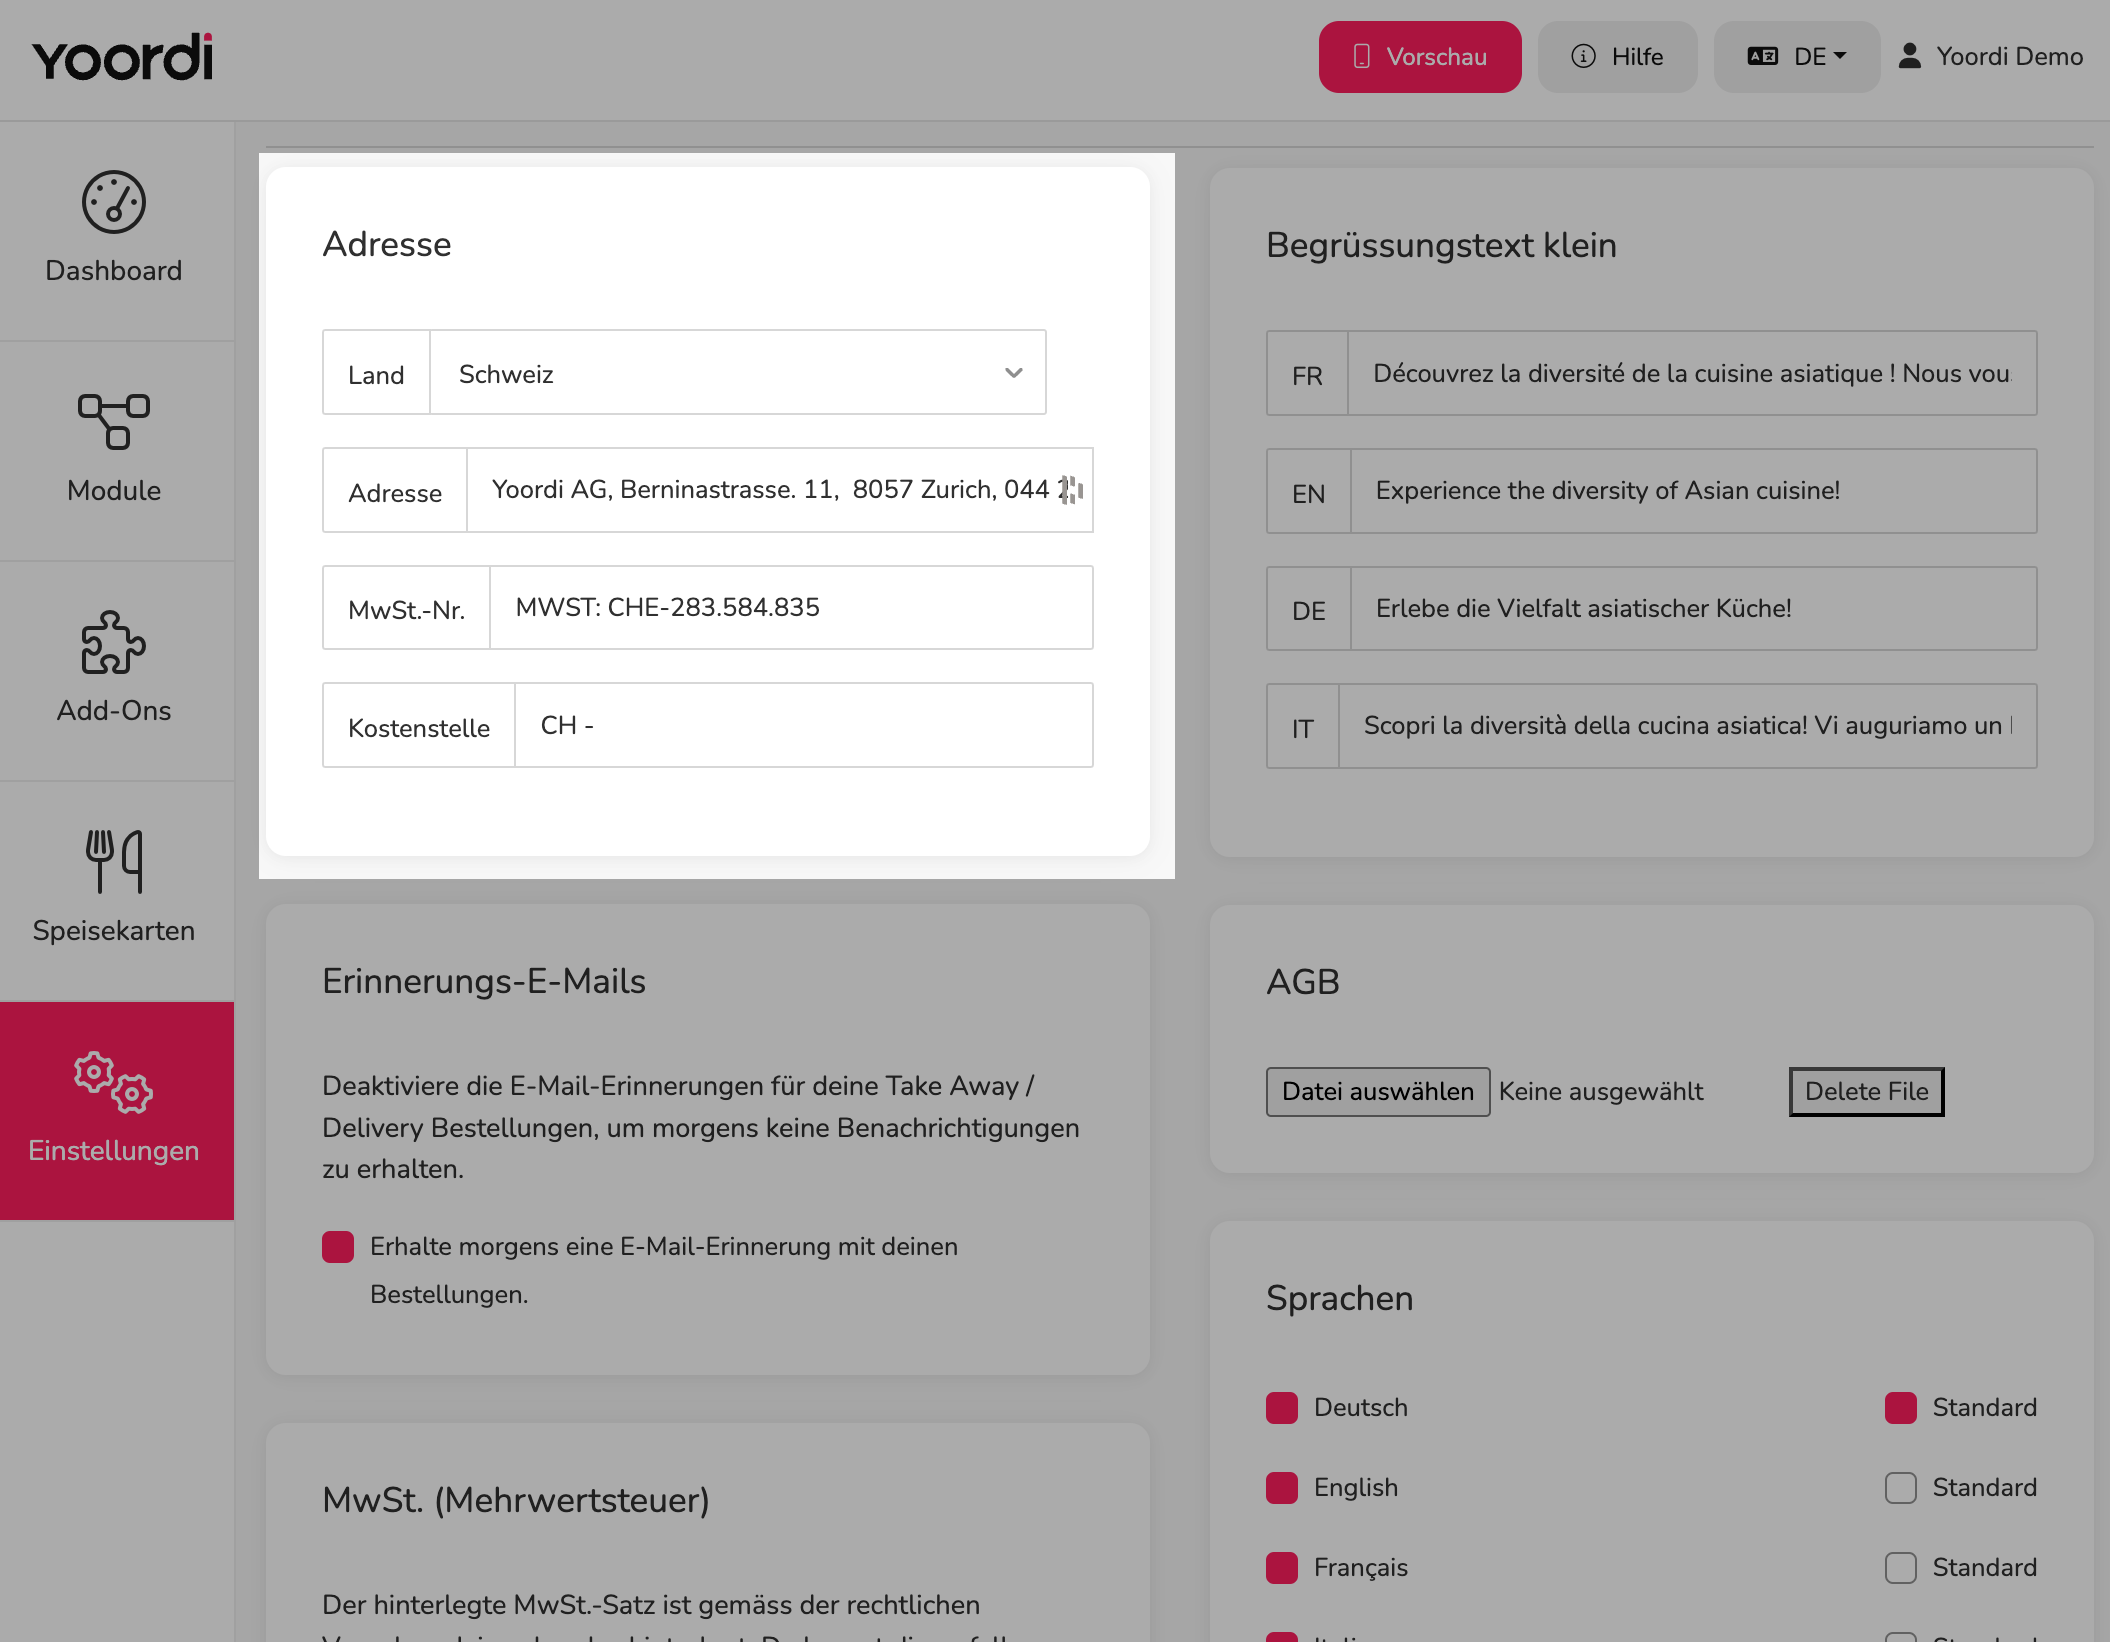Open the Add-Ons puzzle icon
2110x1642 pixels.
coord(114,642)
